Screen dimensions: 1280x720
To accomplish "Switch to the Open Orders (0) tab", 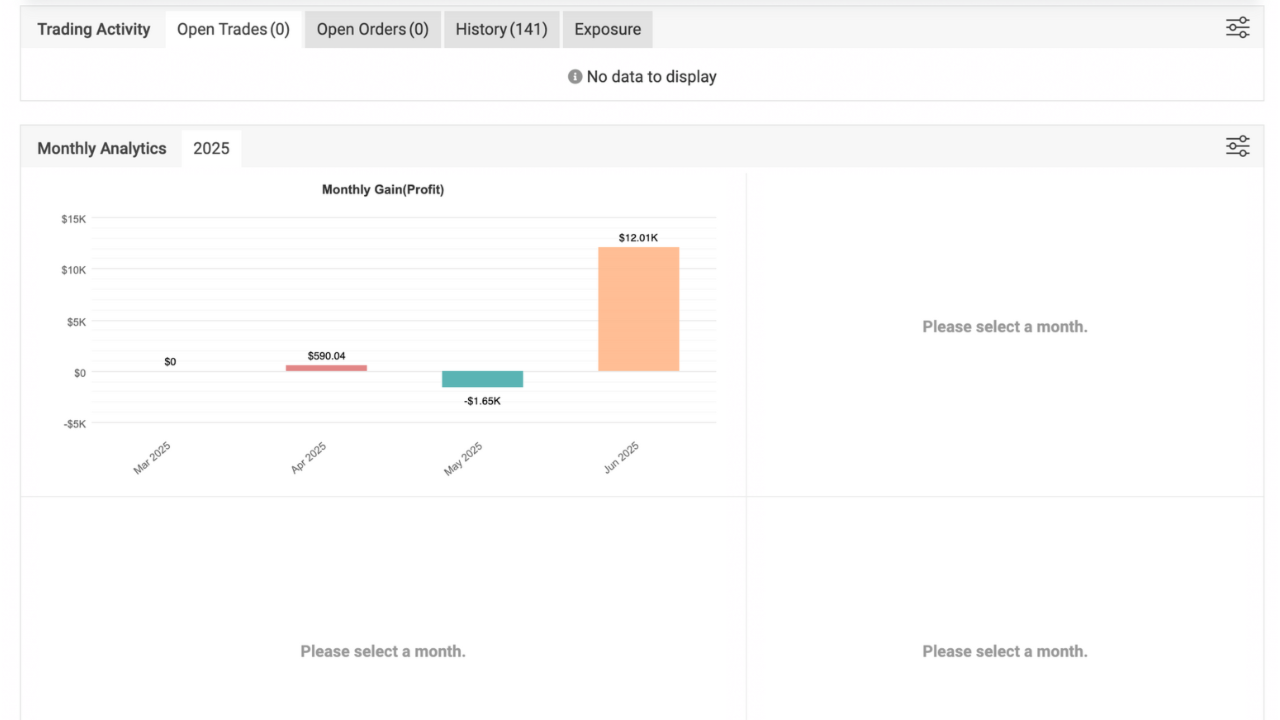I will [x=373, y=29].
